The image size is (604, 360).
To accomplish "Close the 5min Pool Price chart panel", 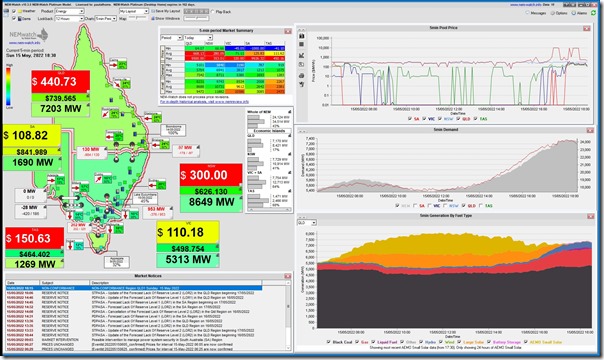I will click(586, 28).
